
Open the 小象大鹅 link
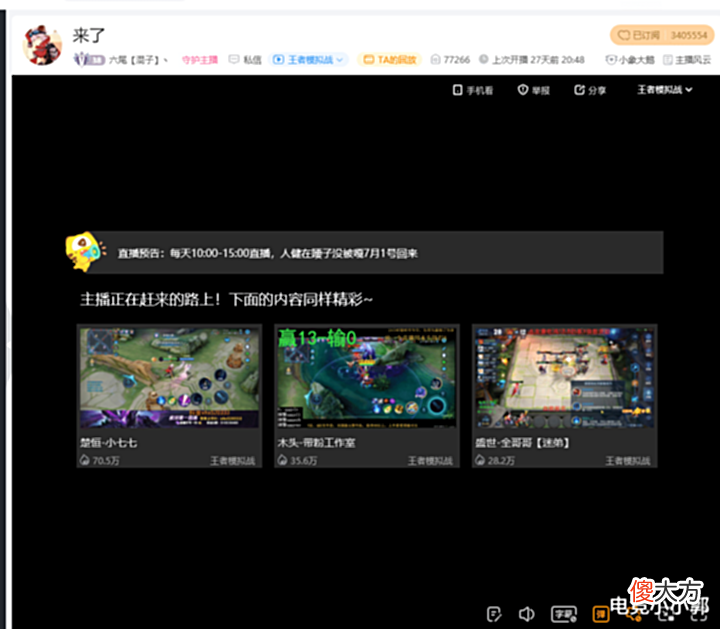630,60
